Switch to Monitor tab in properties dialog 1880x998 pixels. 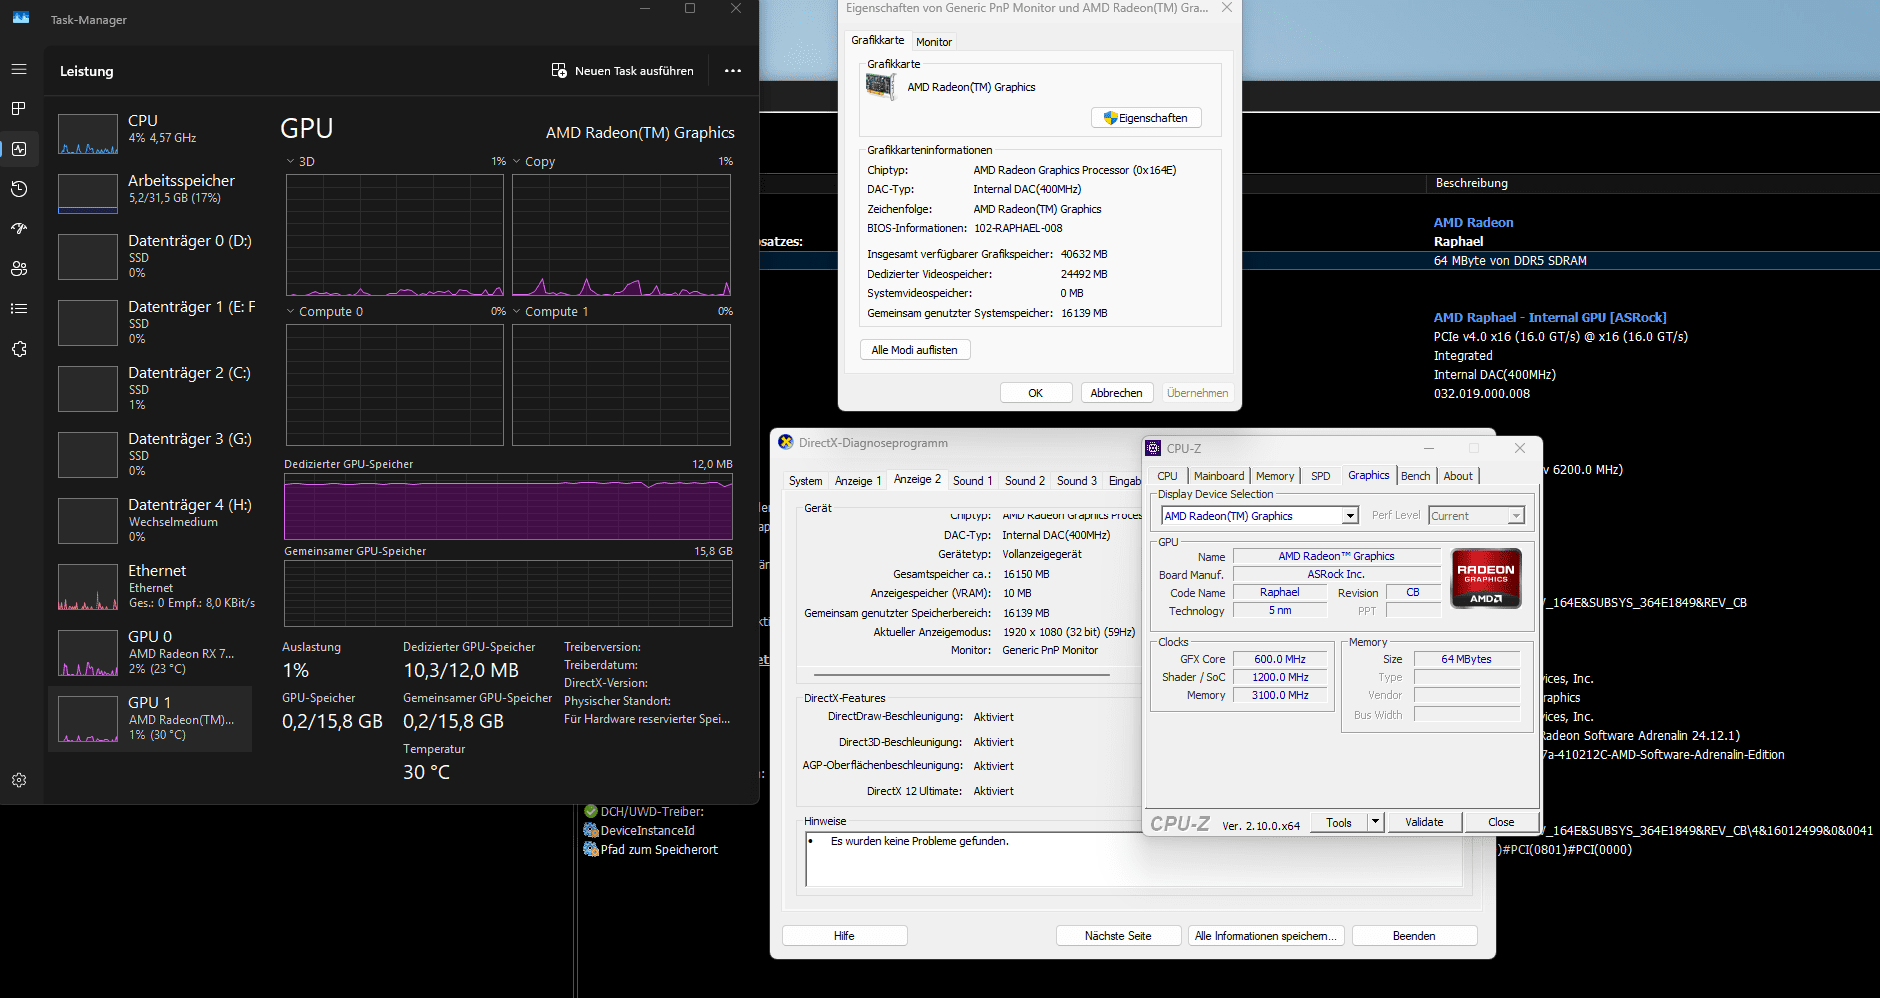coord(934,42)
